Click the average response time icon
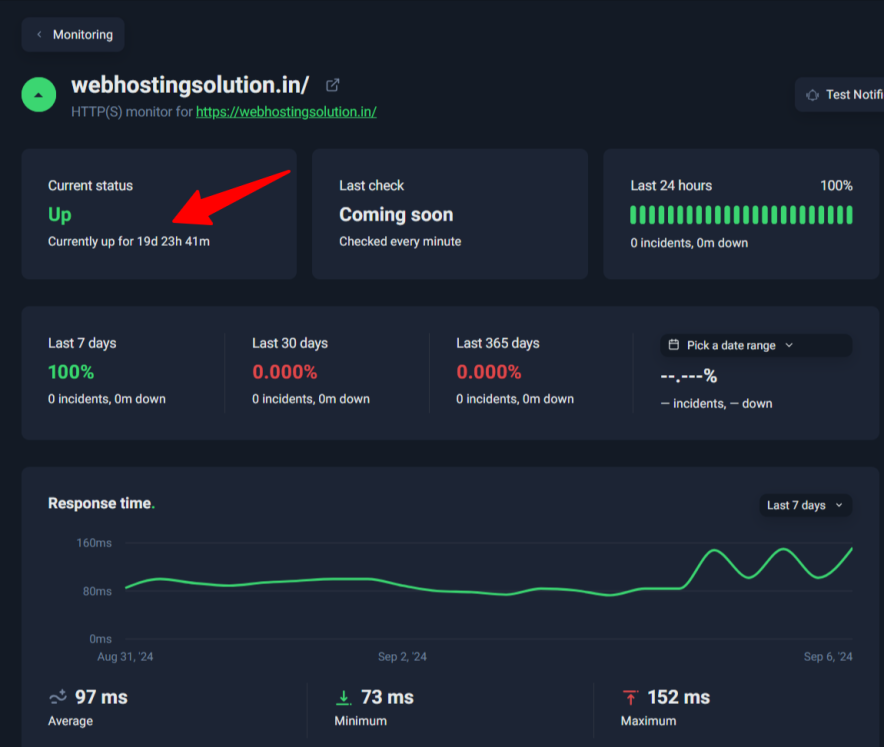The image size is (884, 747). [58, 697]
